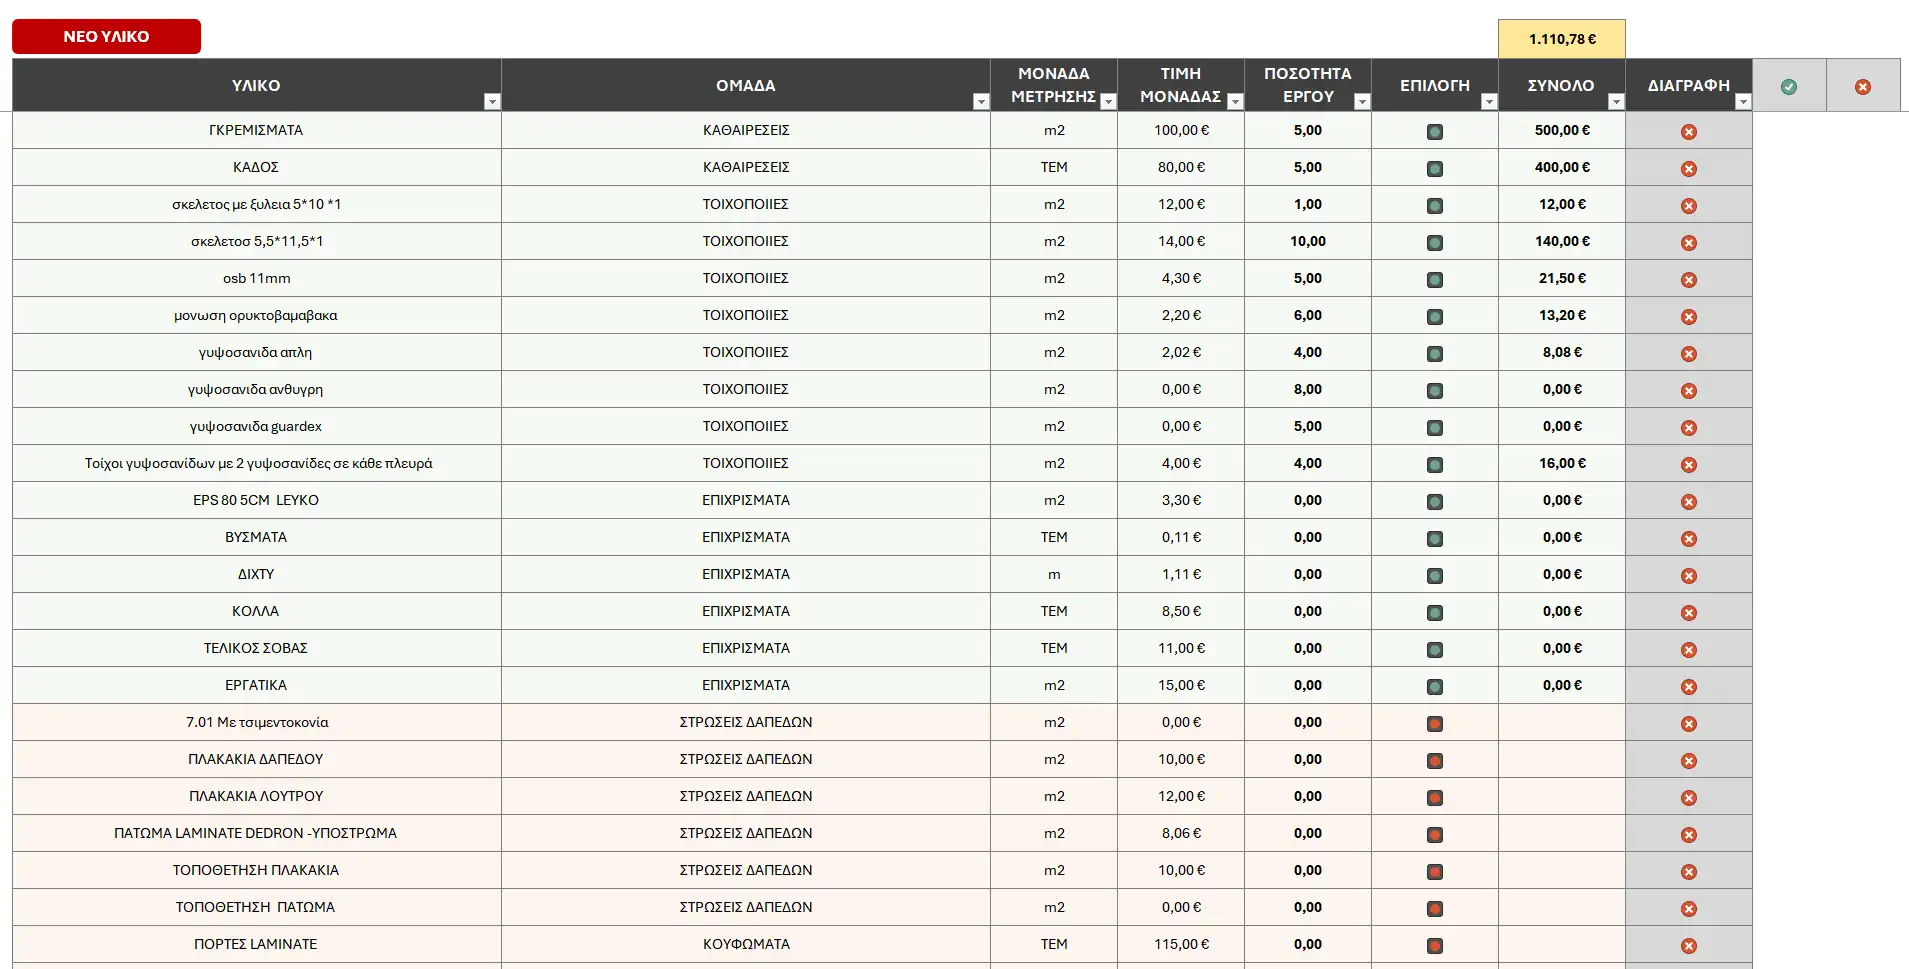This screenshot has height=969, width=1909.
Task: Open the ΟΜΑΔΑ column filter dropdown
Action: (980, 102)
